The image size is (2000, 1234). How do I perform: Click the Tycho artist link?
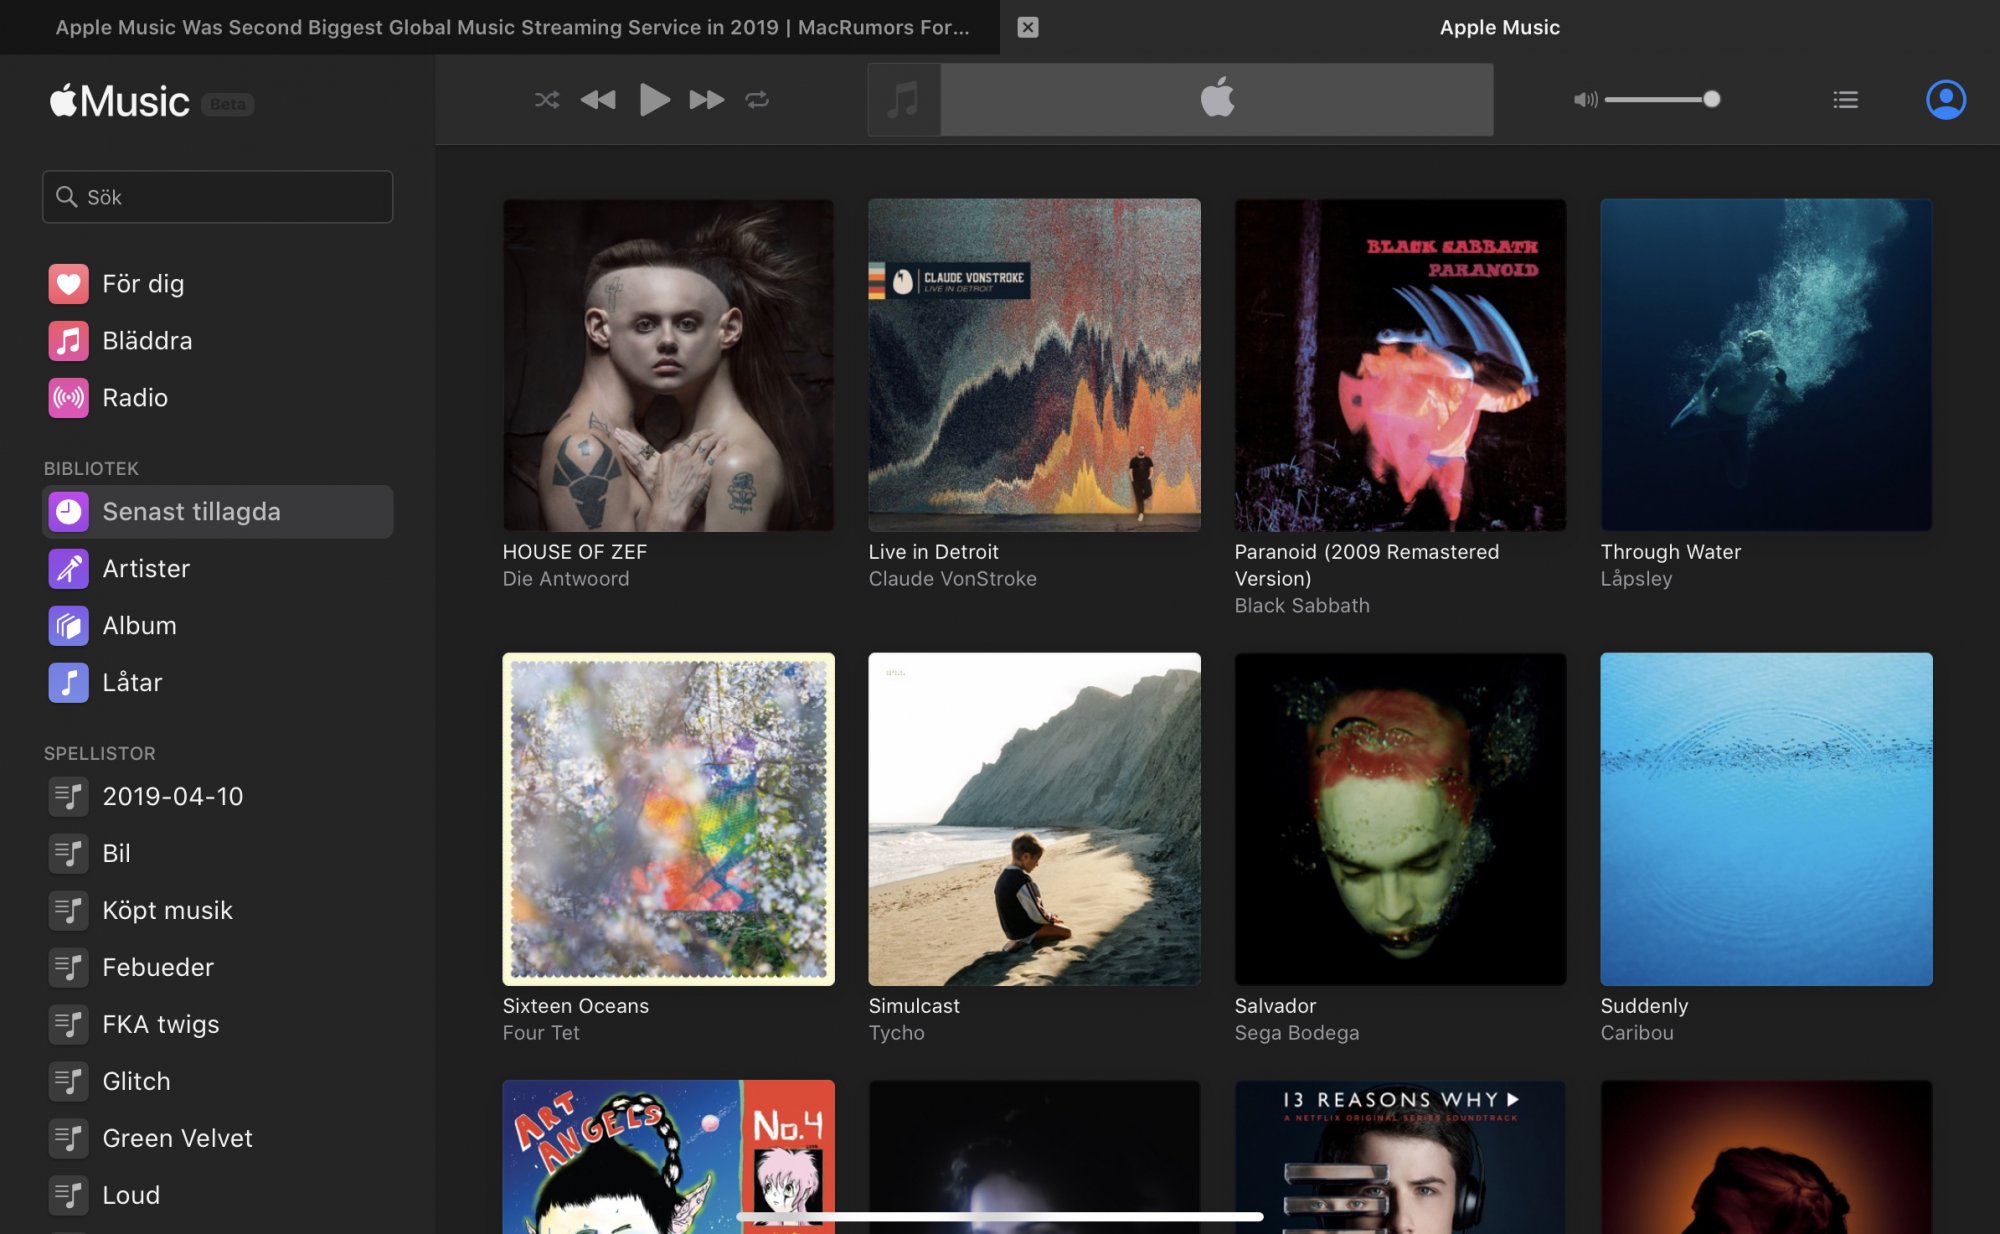pos(897,1033)
